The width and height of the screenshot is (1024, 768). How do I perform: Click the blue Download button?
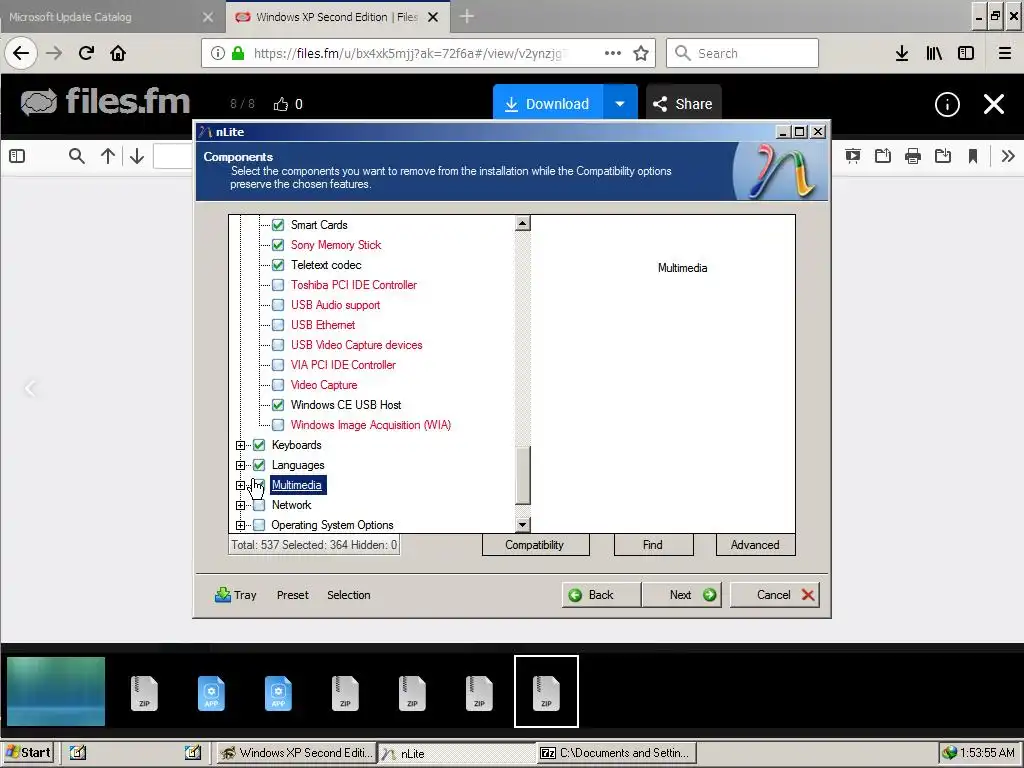click(x=548, y=103)
